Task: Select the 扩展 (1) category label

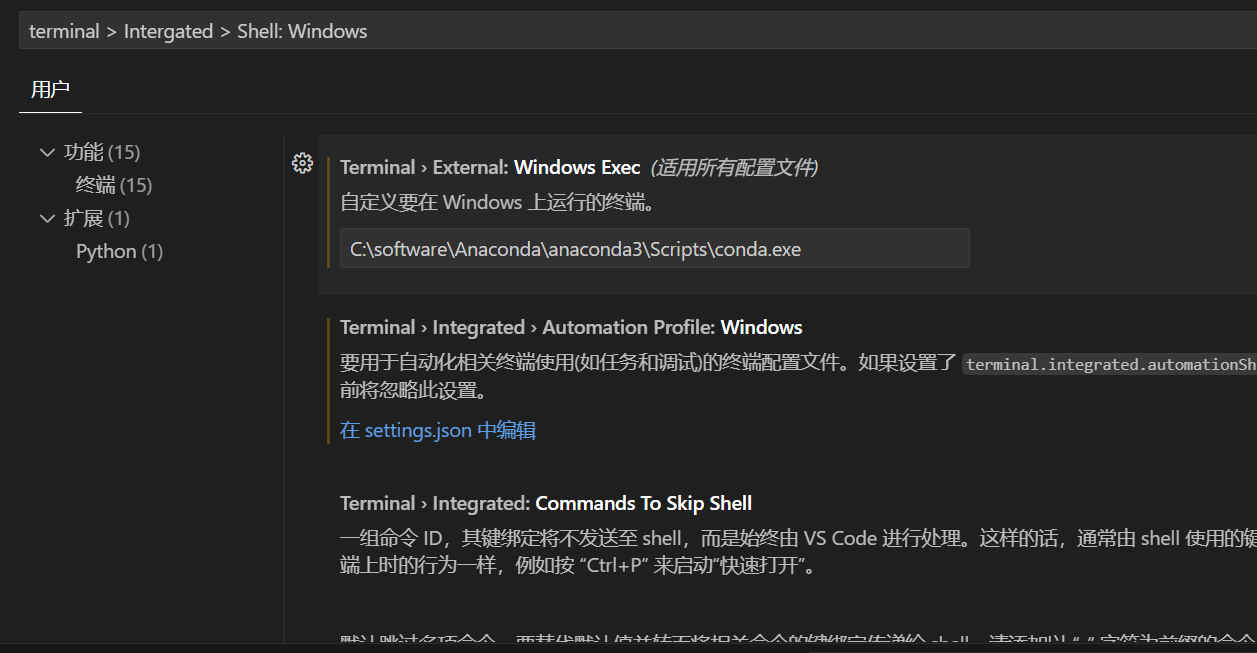Action: [x=97, y=218]
